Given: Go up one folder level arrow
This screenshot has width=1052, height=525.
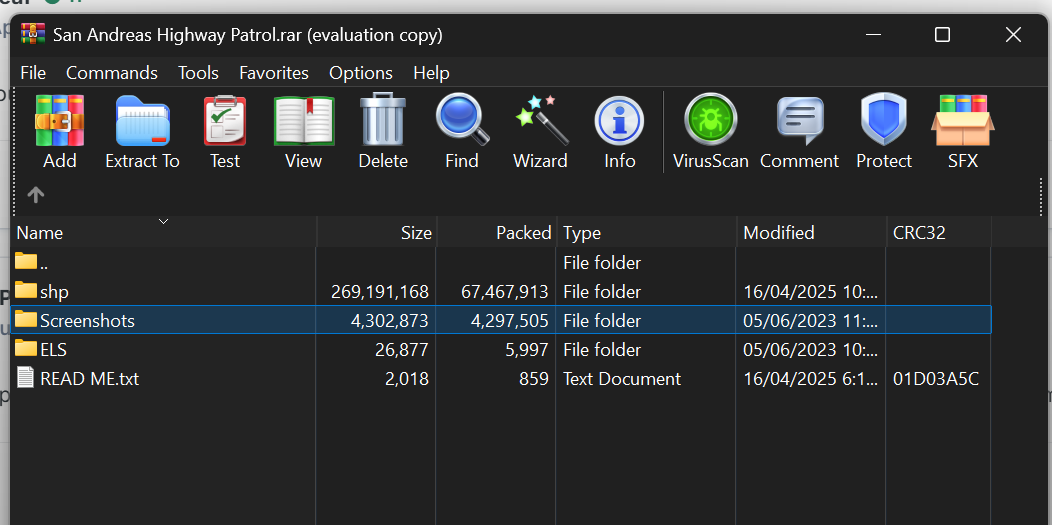Looking at the screenshot, I should (x=36, y=195).
